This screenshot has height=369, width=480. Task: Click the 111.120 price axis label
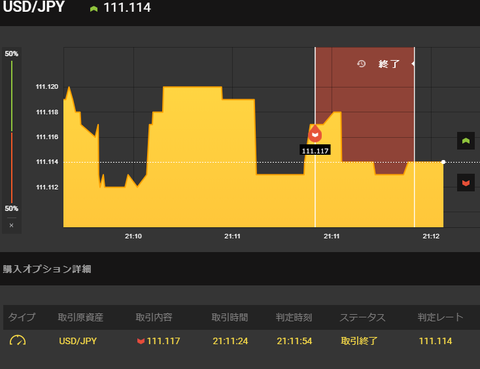[x=47, y=87]
